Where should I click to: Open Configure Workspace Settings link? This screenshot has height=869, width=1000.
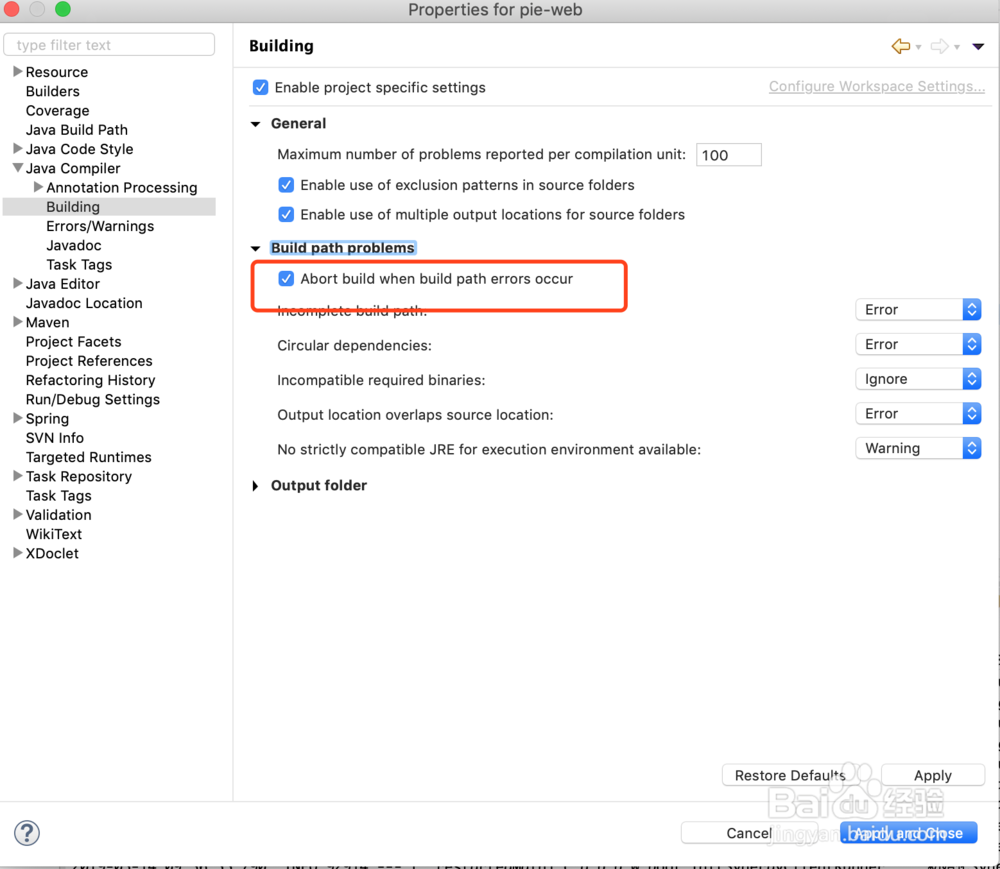876,87
